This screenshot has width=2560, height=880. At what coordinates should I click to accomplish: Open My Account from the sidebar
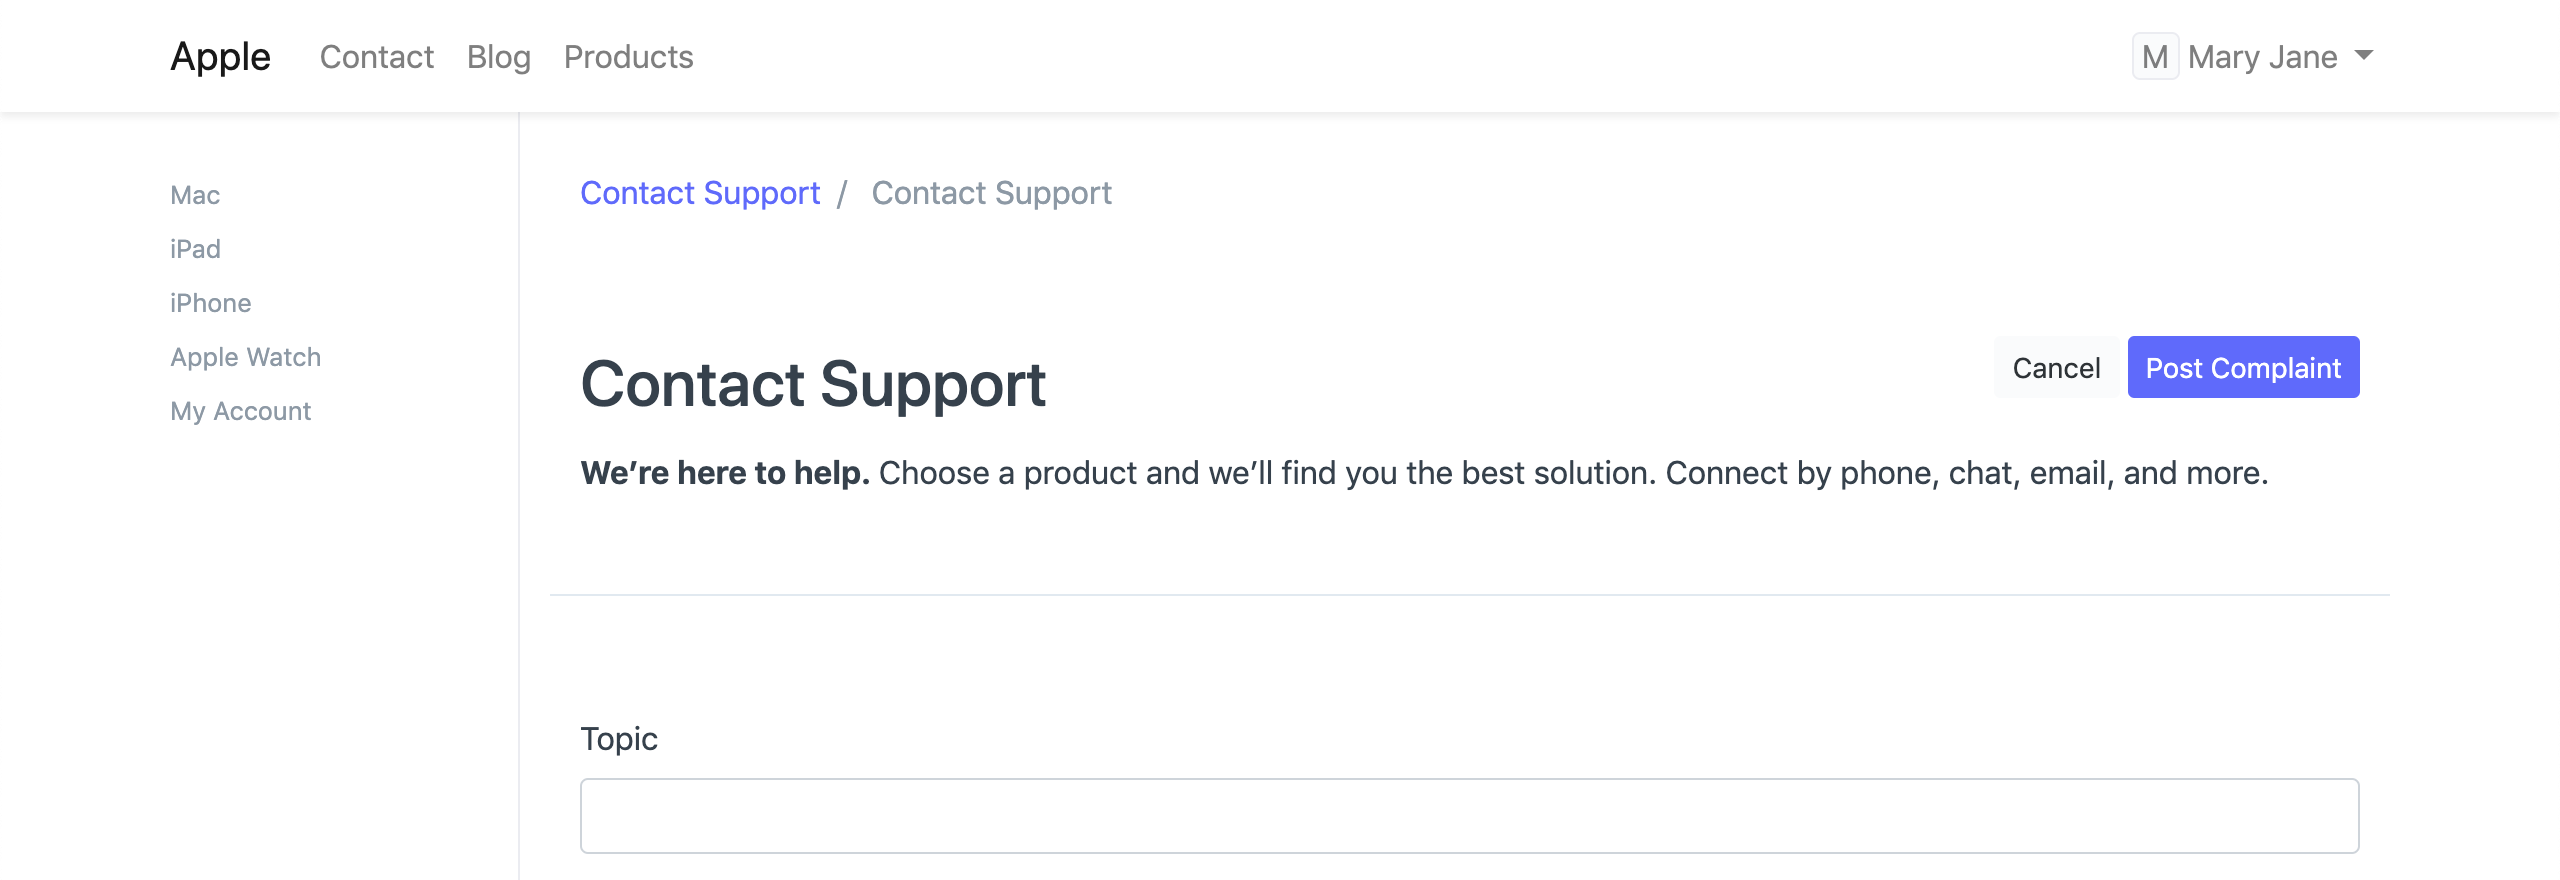pyautogui.click(x=240, y=410)
